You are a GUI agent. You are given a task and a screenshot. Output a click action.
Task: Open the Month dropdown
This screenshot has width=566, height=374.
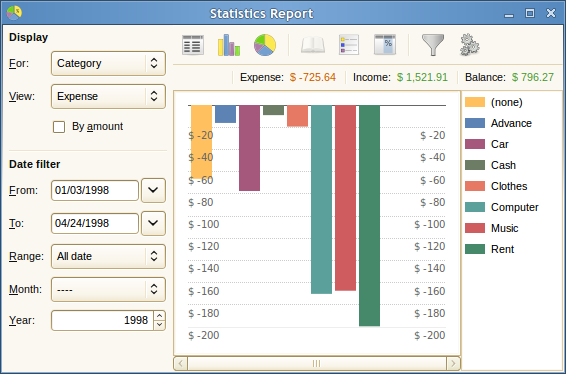coord(108,289)
